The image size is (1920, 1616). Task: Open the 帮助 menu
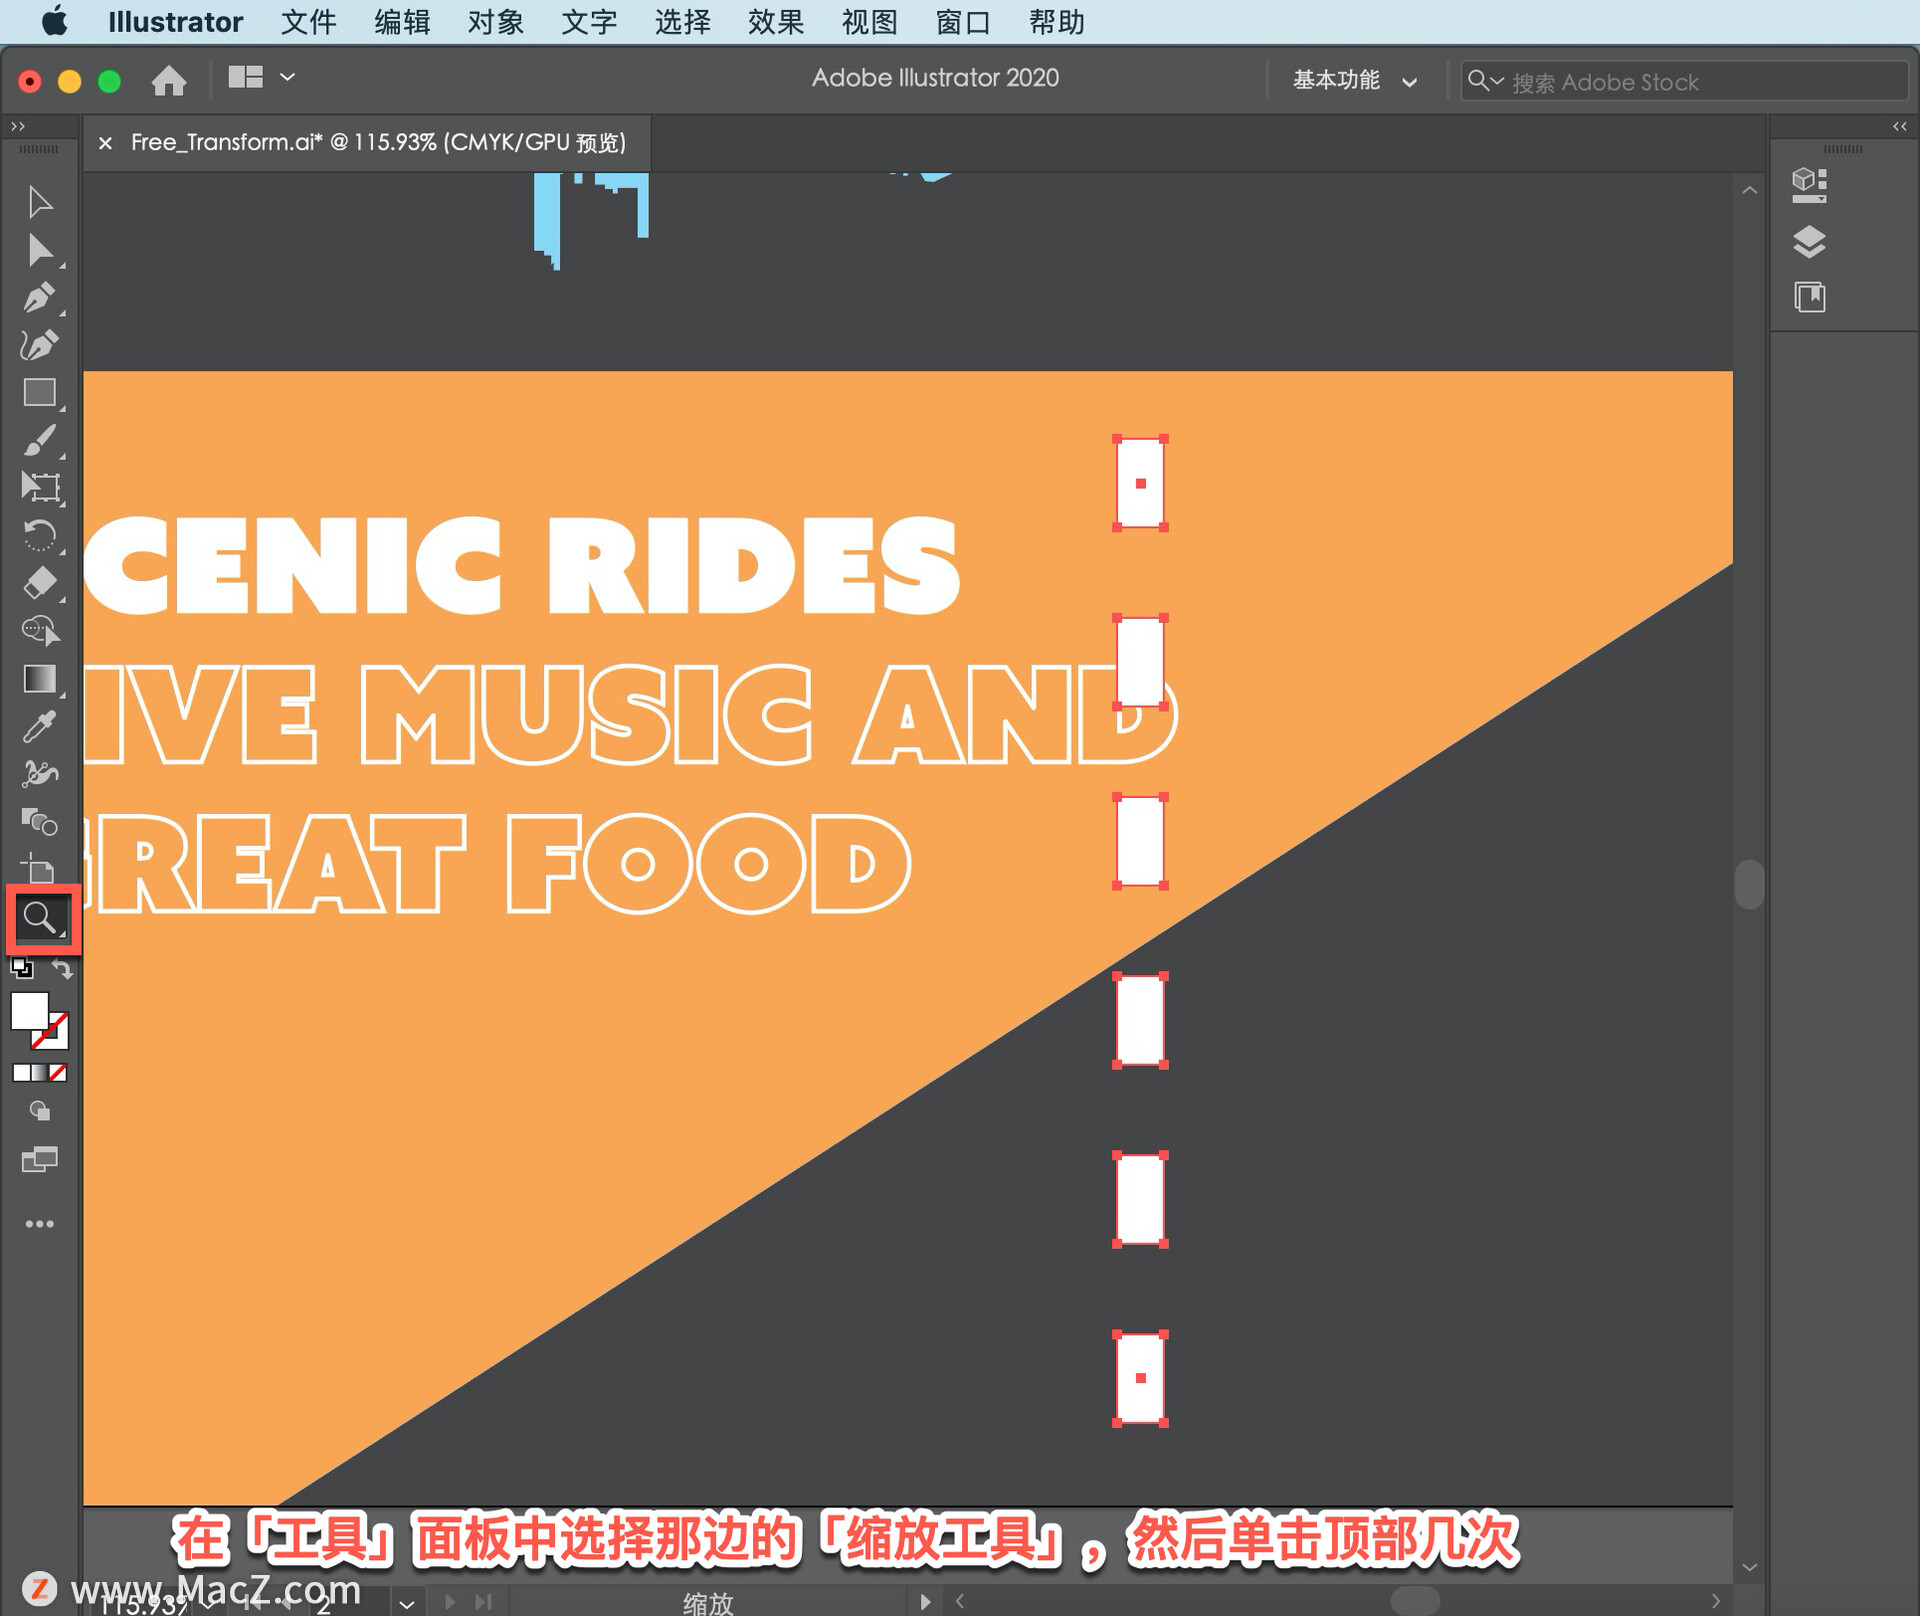pyautogui.click(x=1057, y=21)
